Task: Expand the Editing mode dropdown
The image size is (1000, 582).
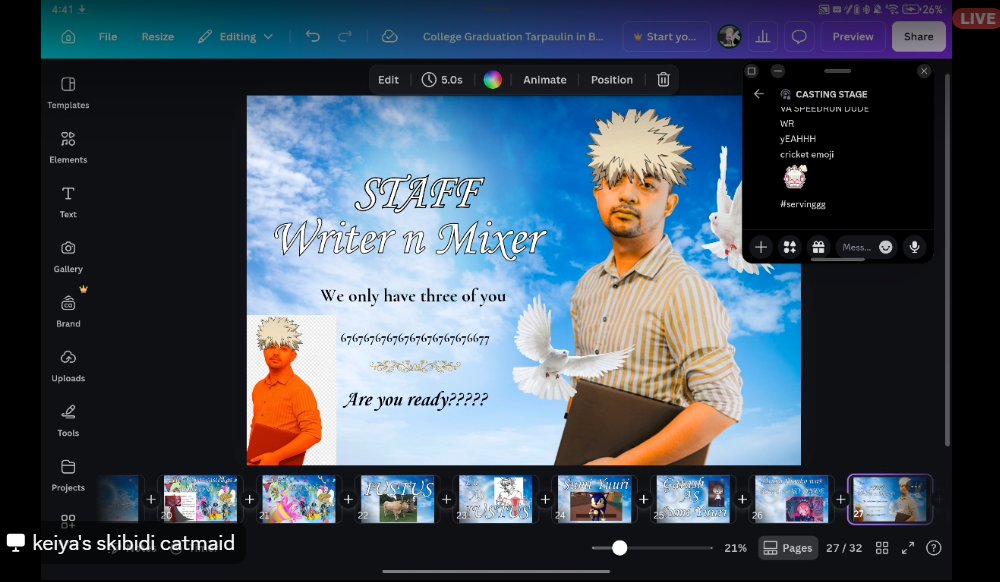Action: (x=235, y=37)
